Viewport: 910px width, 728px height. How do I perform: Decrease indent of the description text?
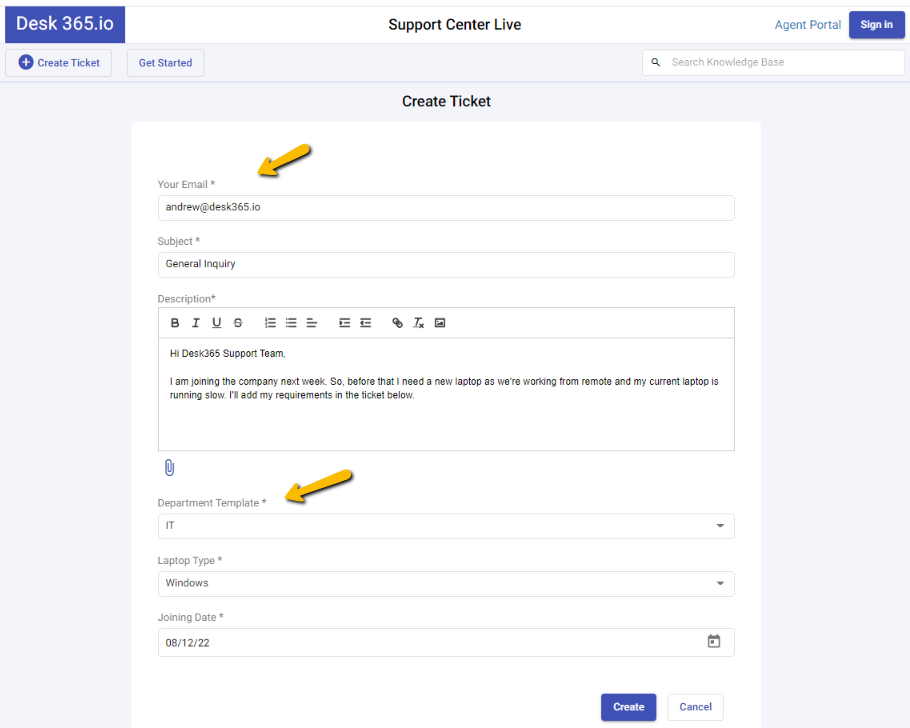click(x=364, y=322)
